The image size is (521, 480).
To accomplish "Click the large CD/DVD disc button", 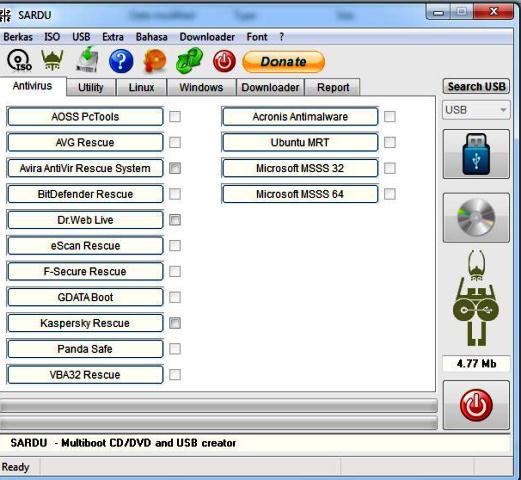I will (x=476, y=218).
